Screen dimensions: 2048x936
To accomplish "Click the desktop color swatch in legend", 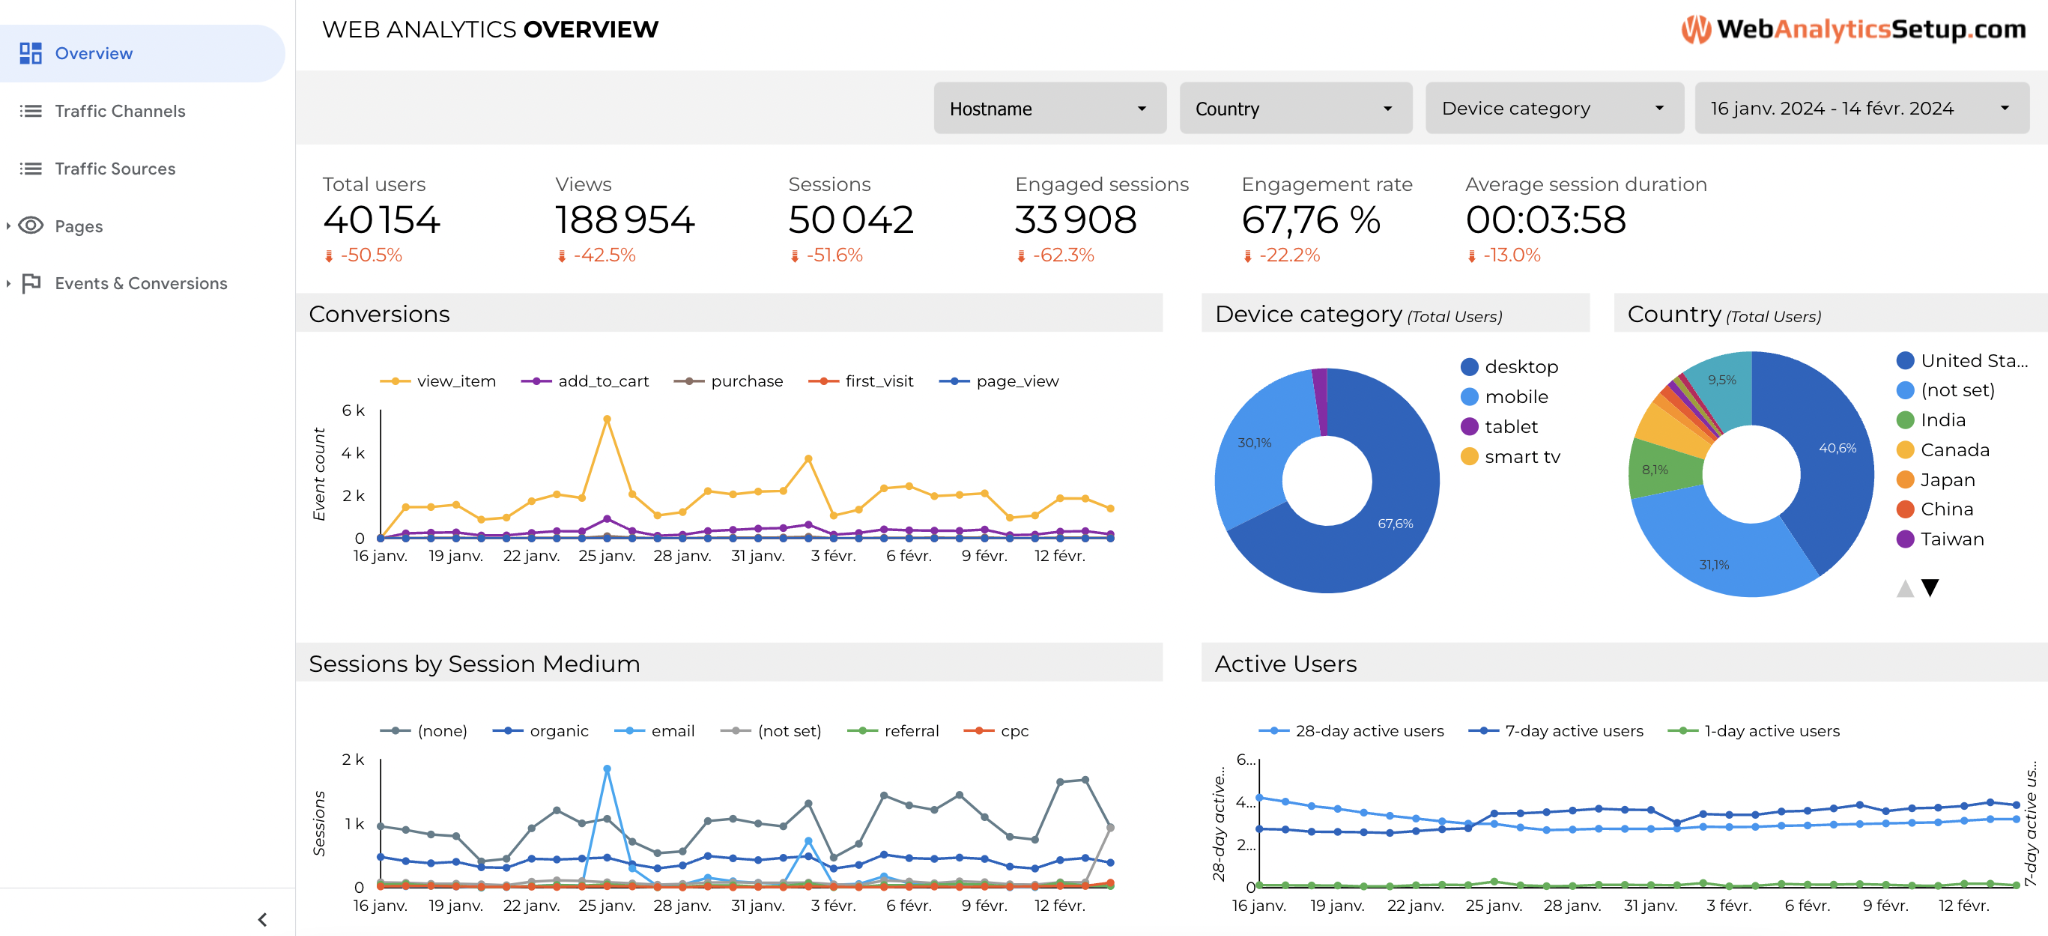I will pyautogui.click(x=1469, y=367).
